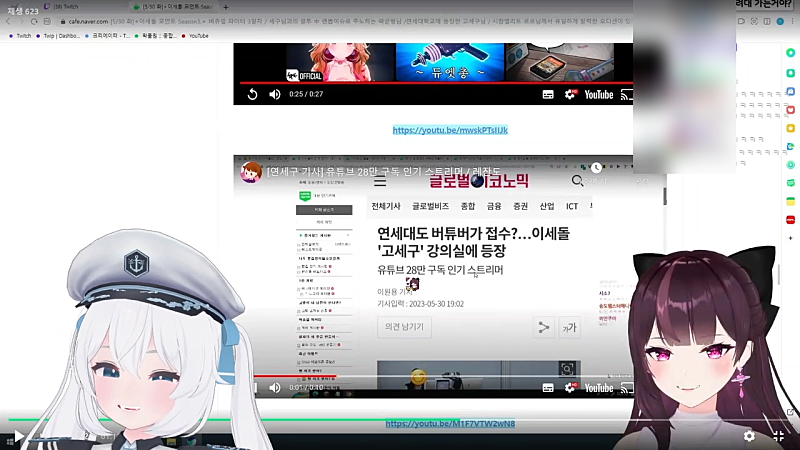Open the YouTube bookmark
This screenshot has height=450, width=800.
point(195,36)
